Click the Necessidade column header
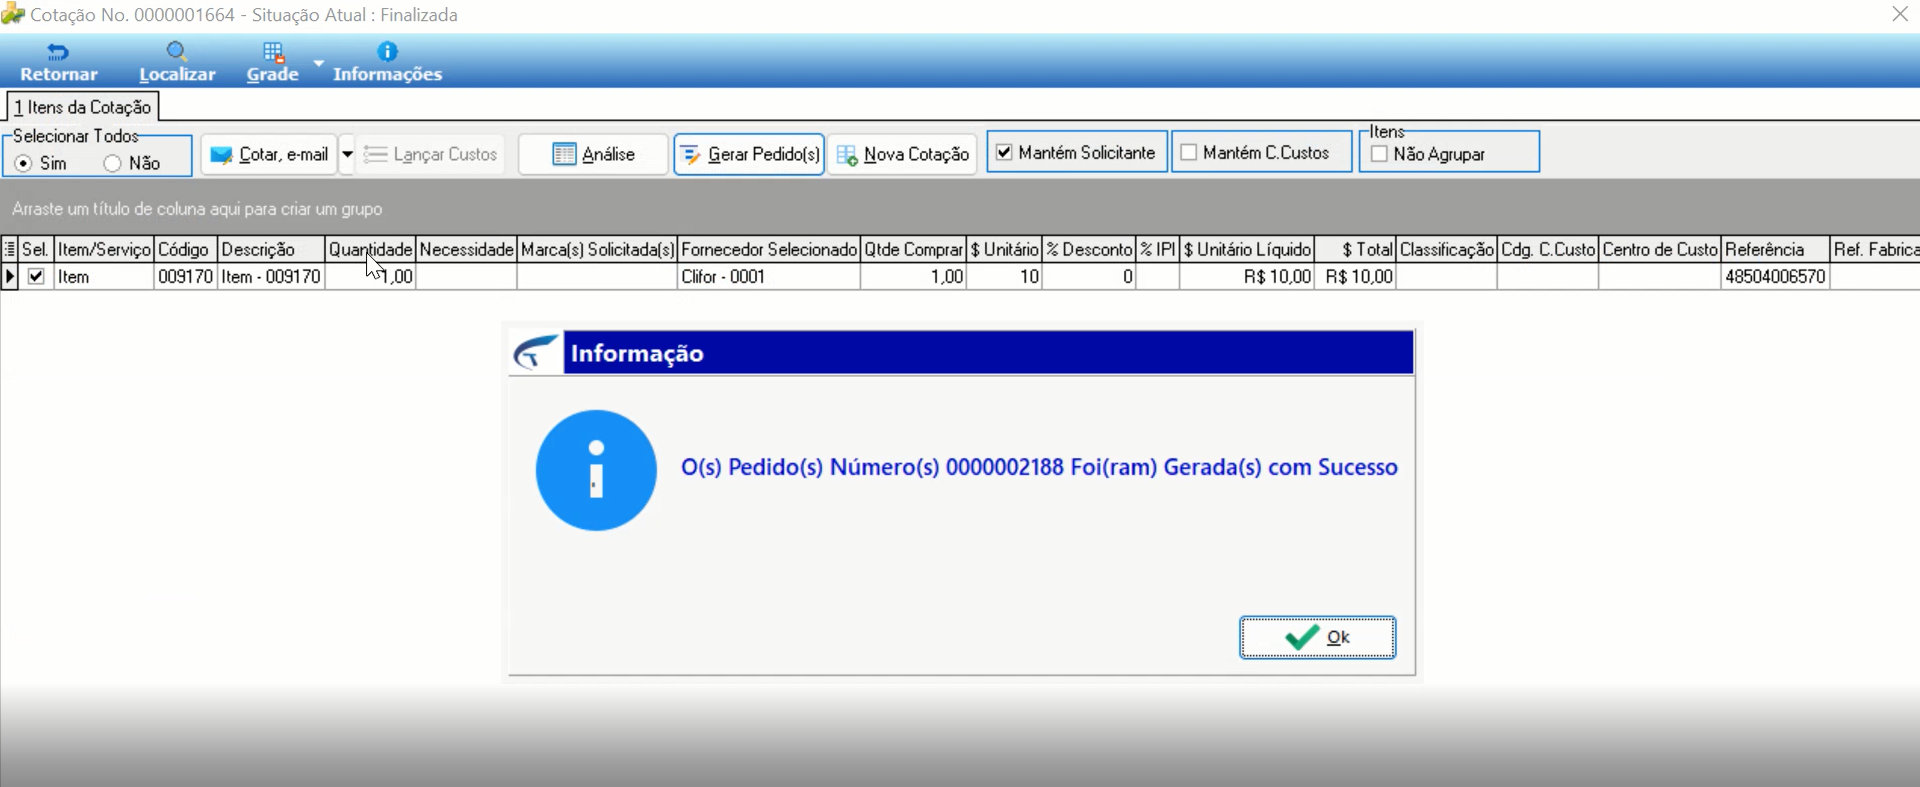1920x787 pixels. point(466,249)
